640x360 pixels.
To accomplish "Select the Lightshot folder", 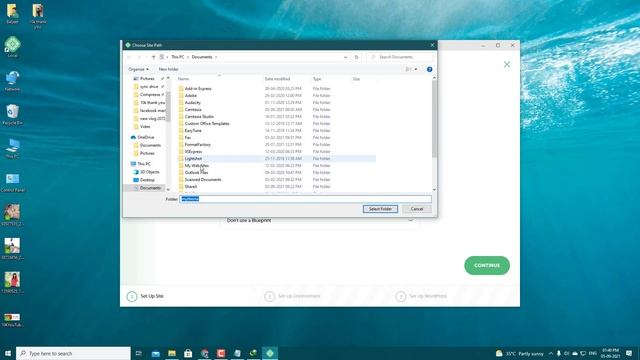I will pyautogui.click(x=193, y=158).
